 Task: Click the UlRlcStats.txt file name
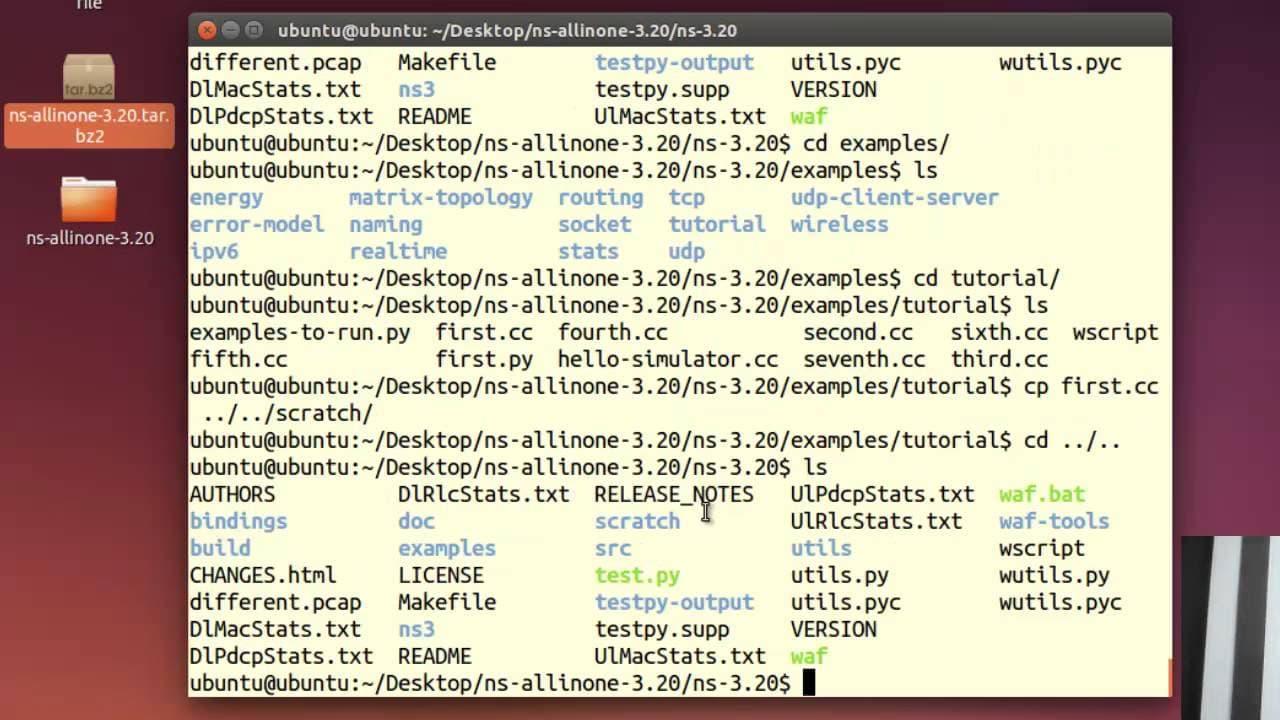tap(877, 522)
